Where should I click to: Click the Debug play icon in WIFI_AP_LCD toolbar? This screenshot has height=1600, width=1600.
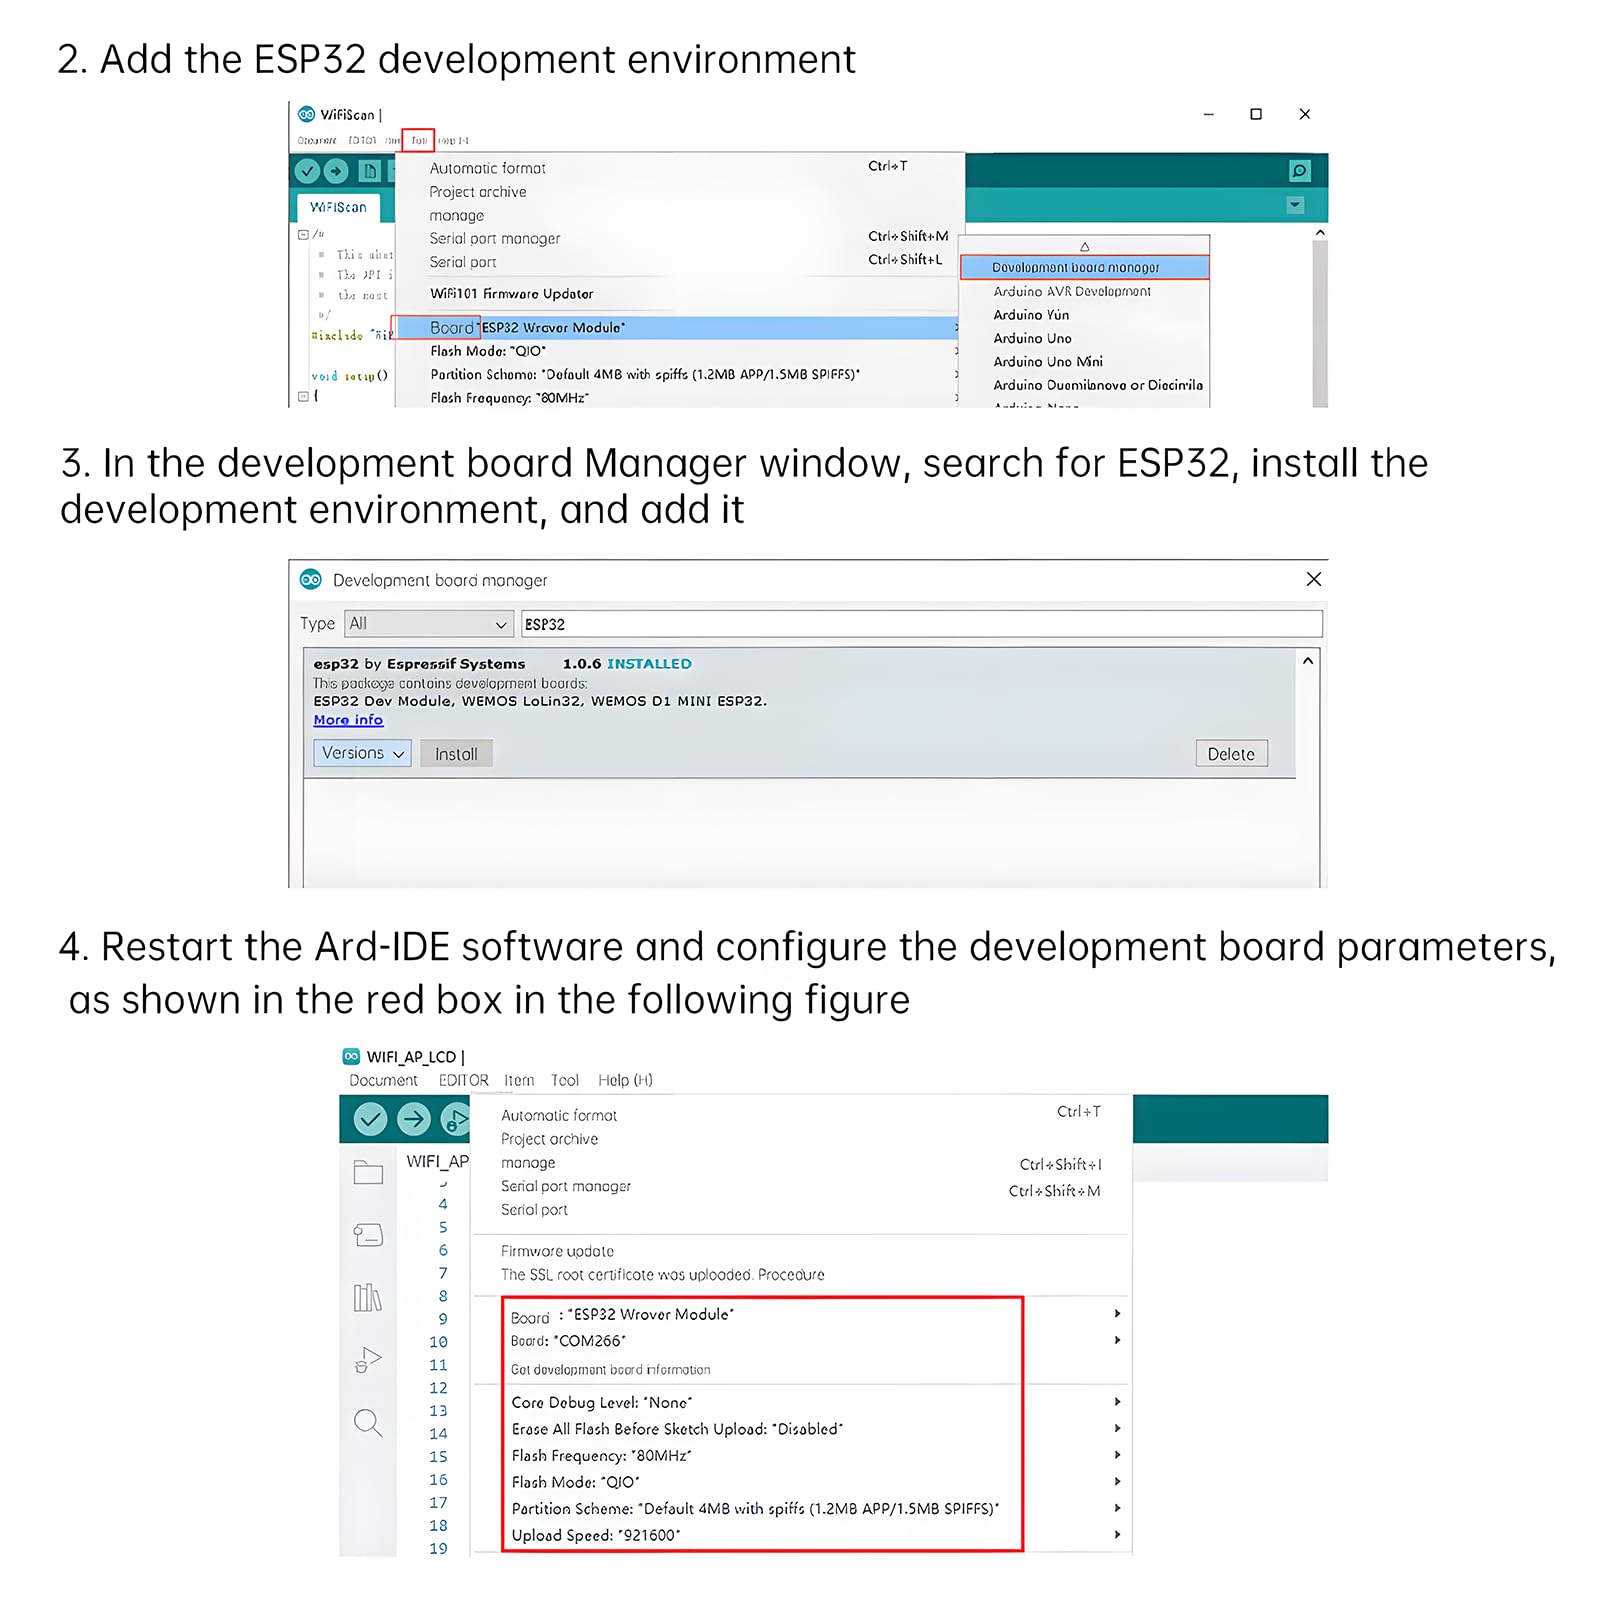point(455,1119)
